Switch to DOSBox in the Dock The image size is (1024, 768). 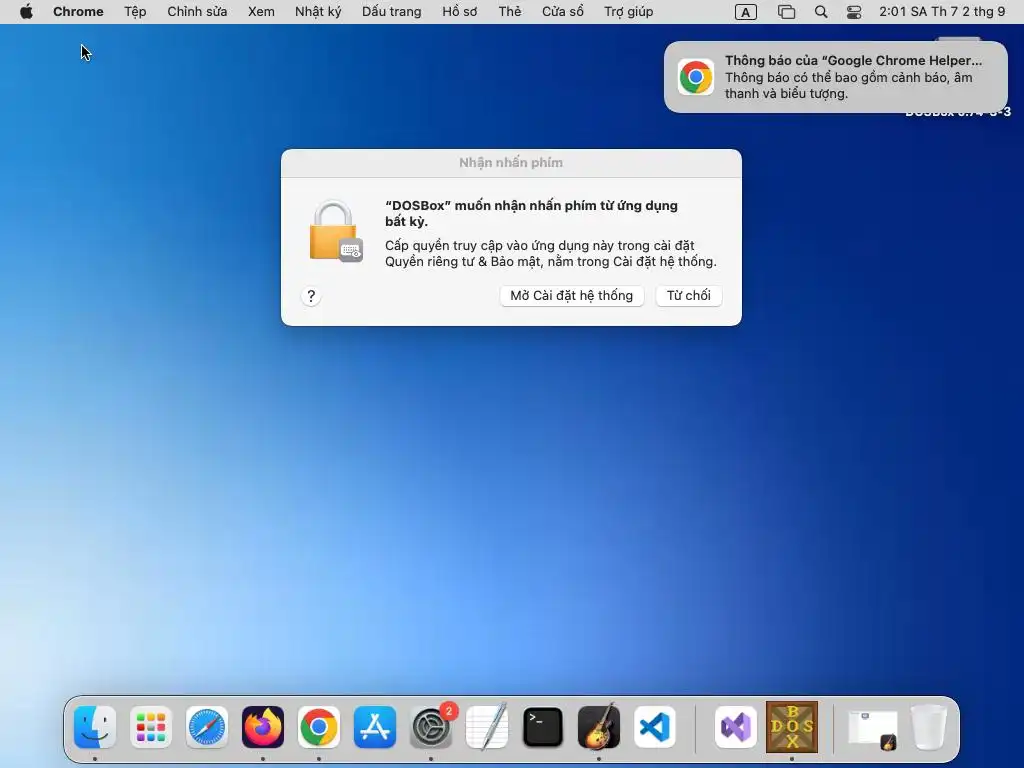pyautogui.click(x=792, y=727)
